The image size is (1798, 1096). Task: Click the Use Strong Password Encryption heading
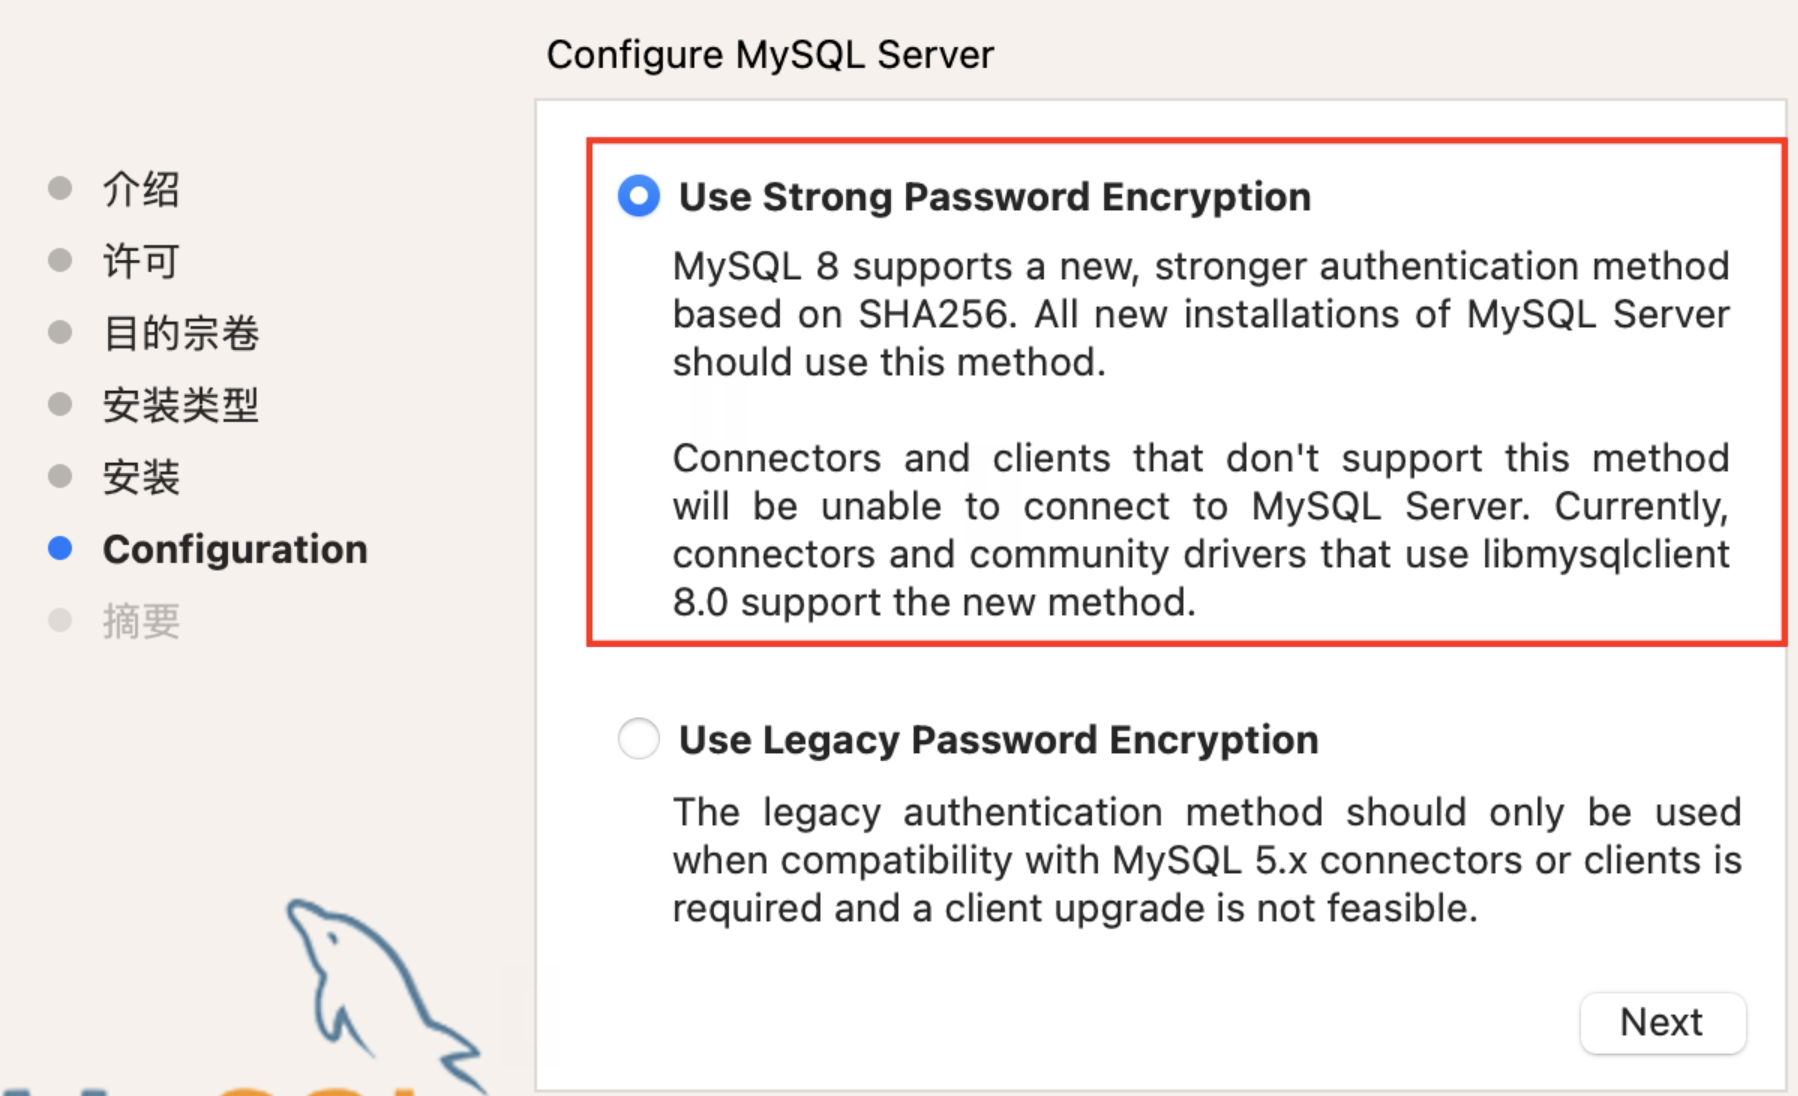pyautogui.click(x=994, y=196)
